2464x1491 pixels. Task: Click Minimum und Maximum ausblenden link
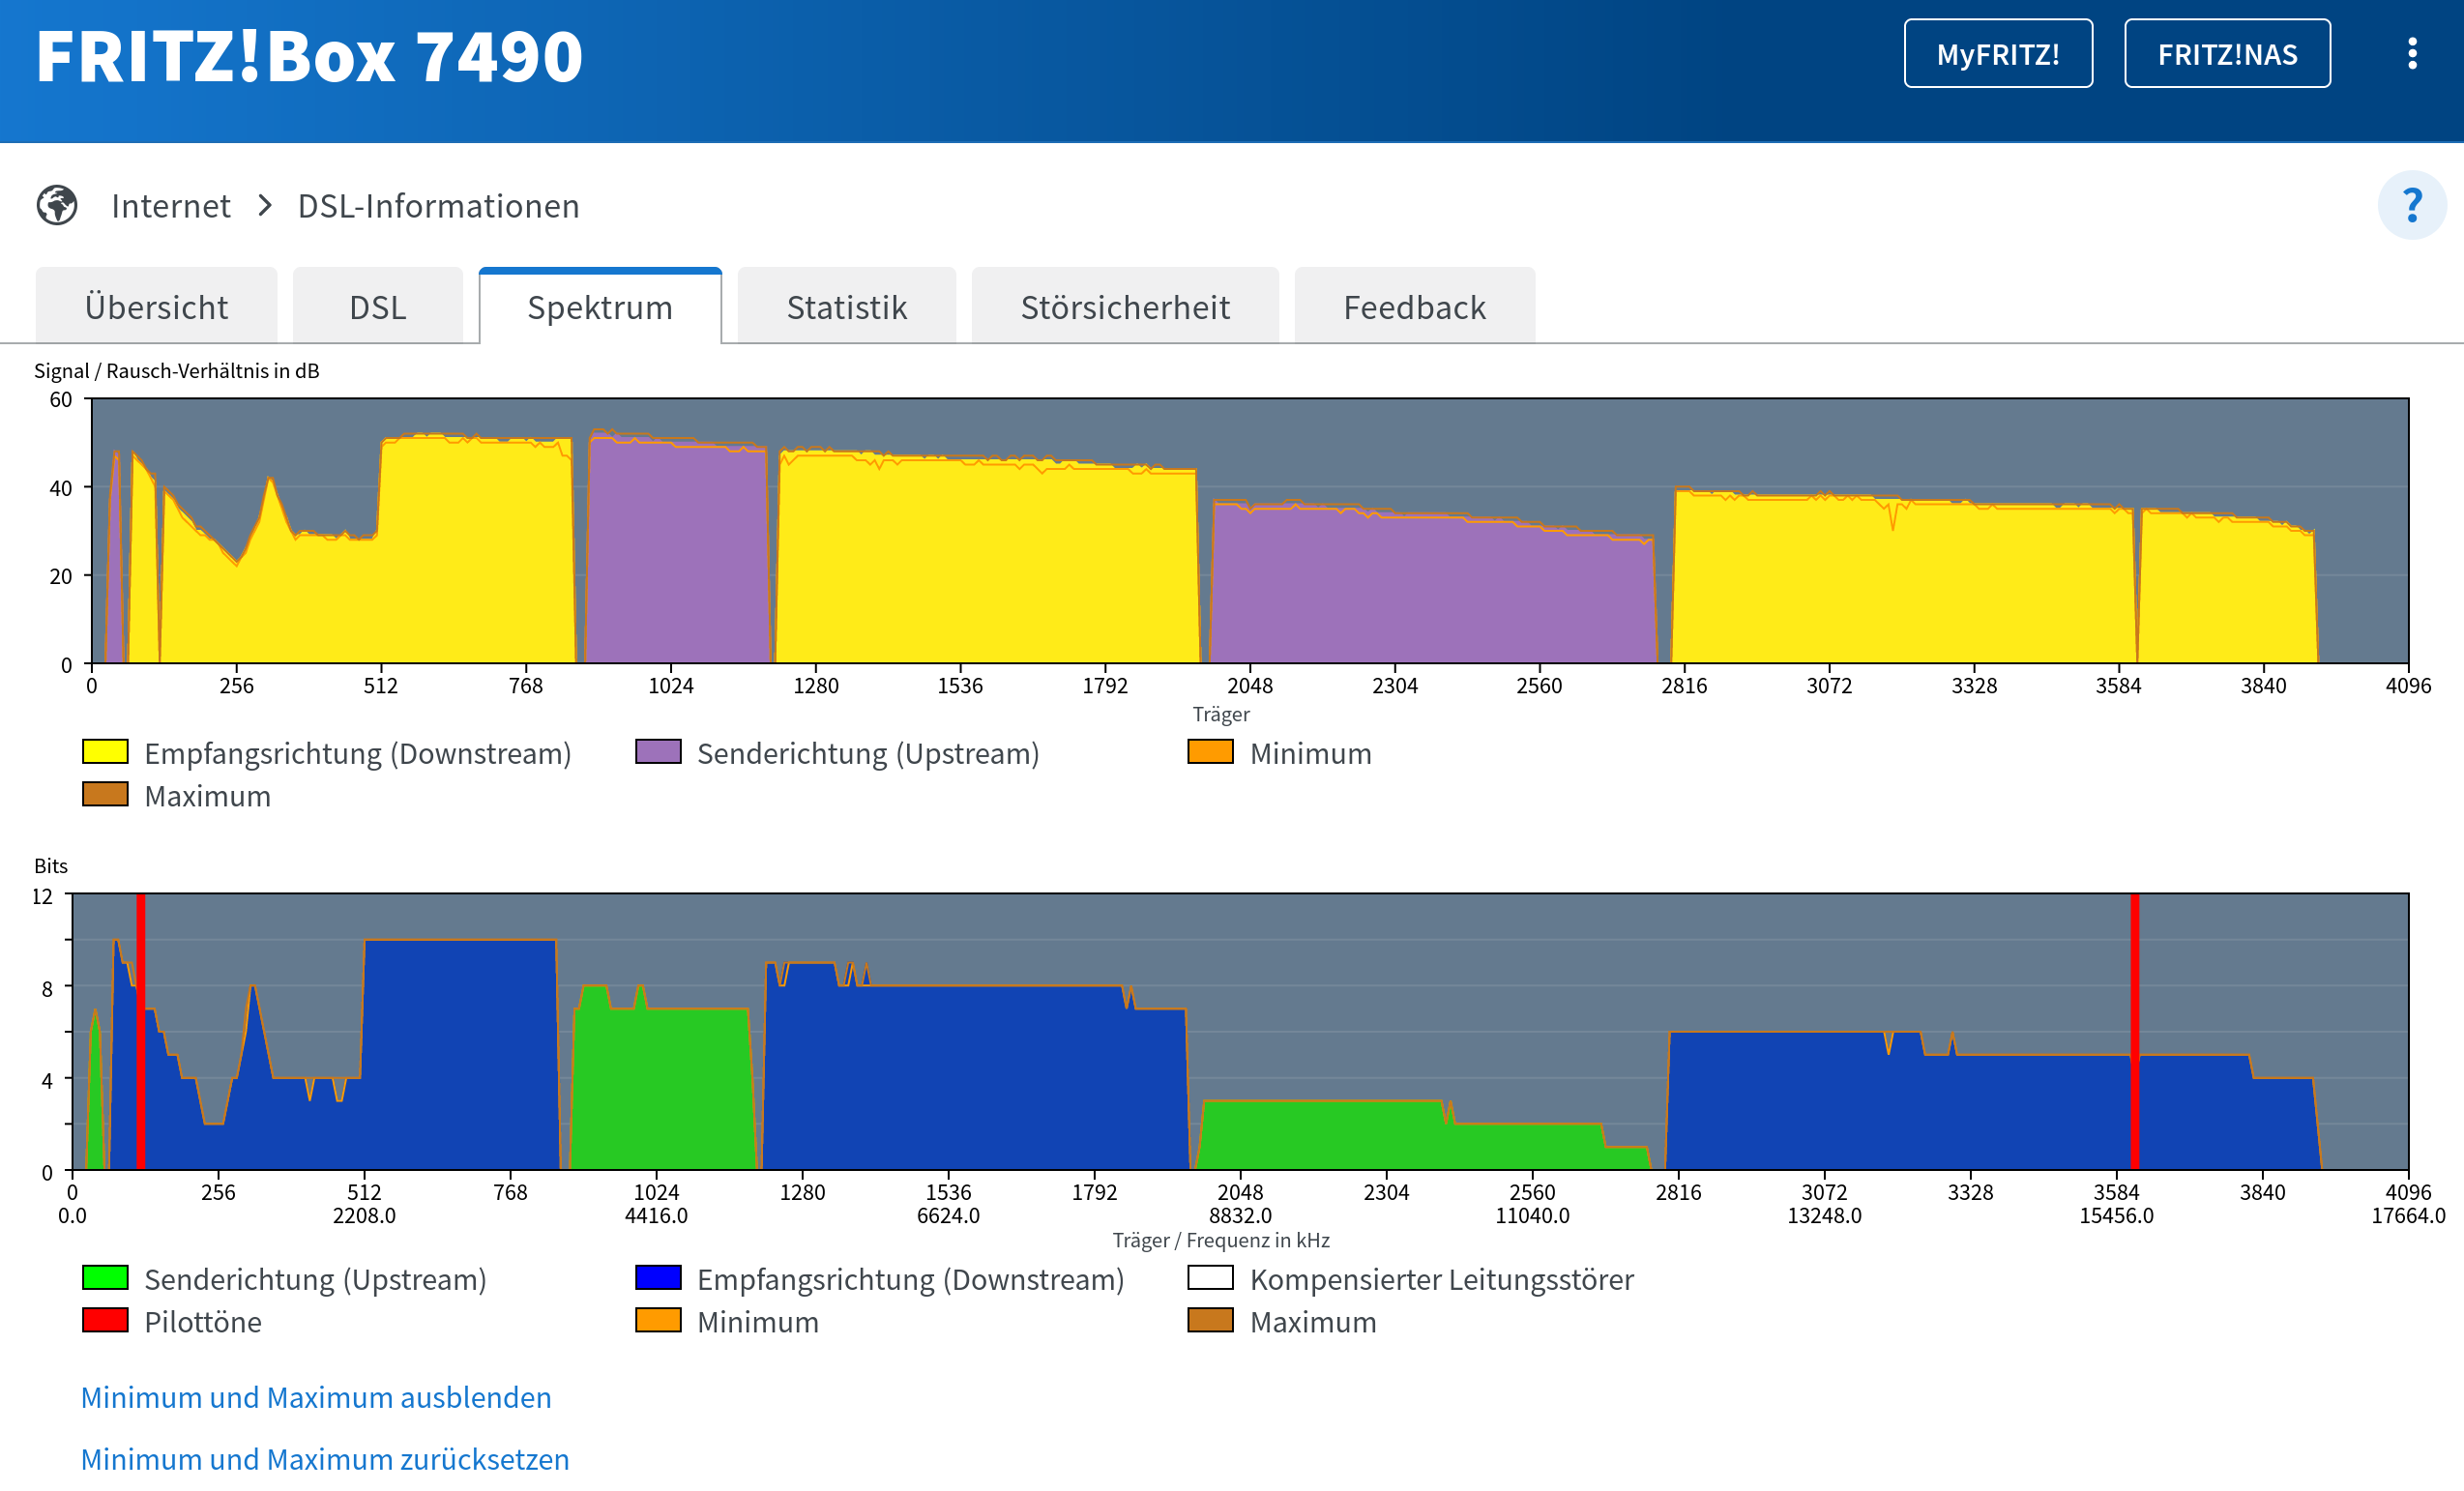[x=316, y=1397]
